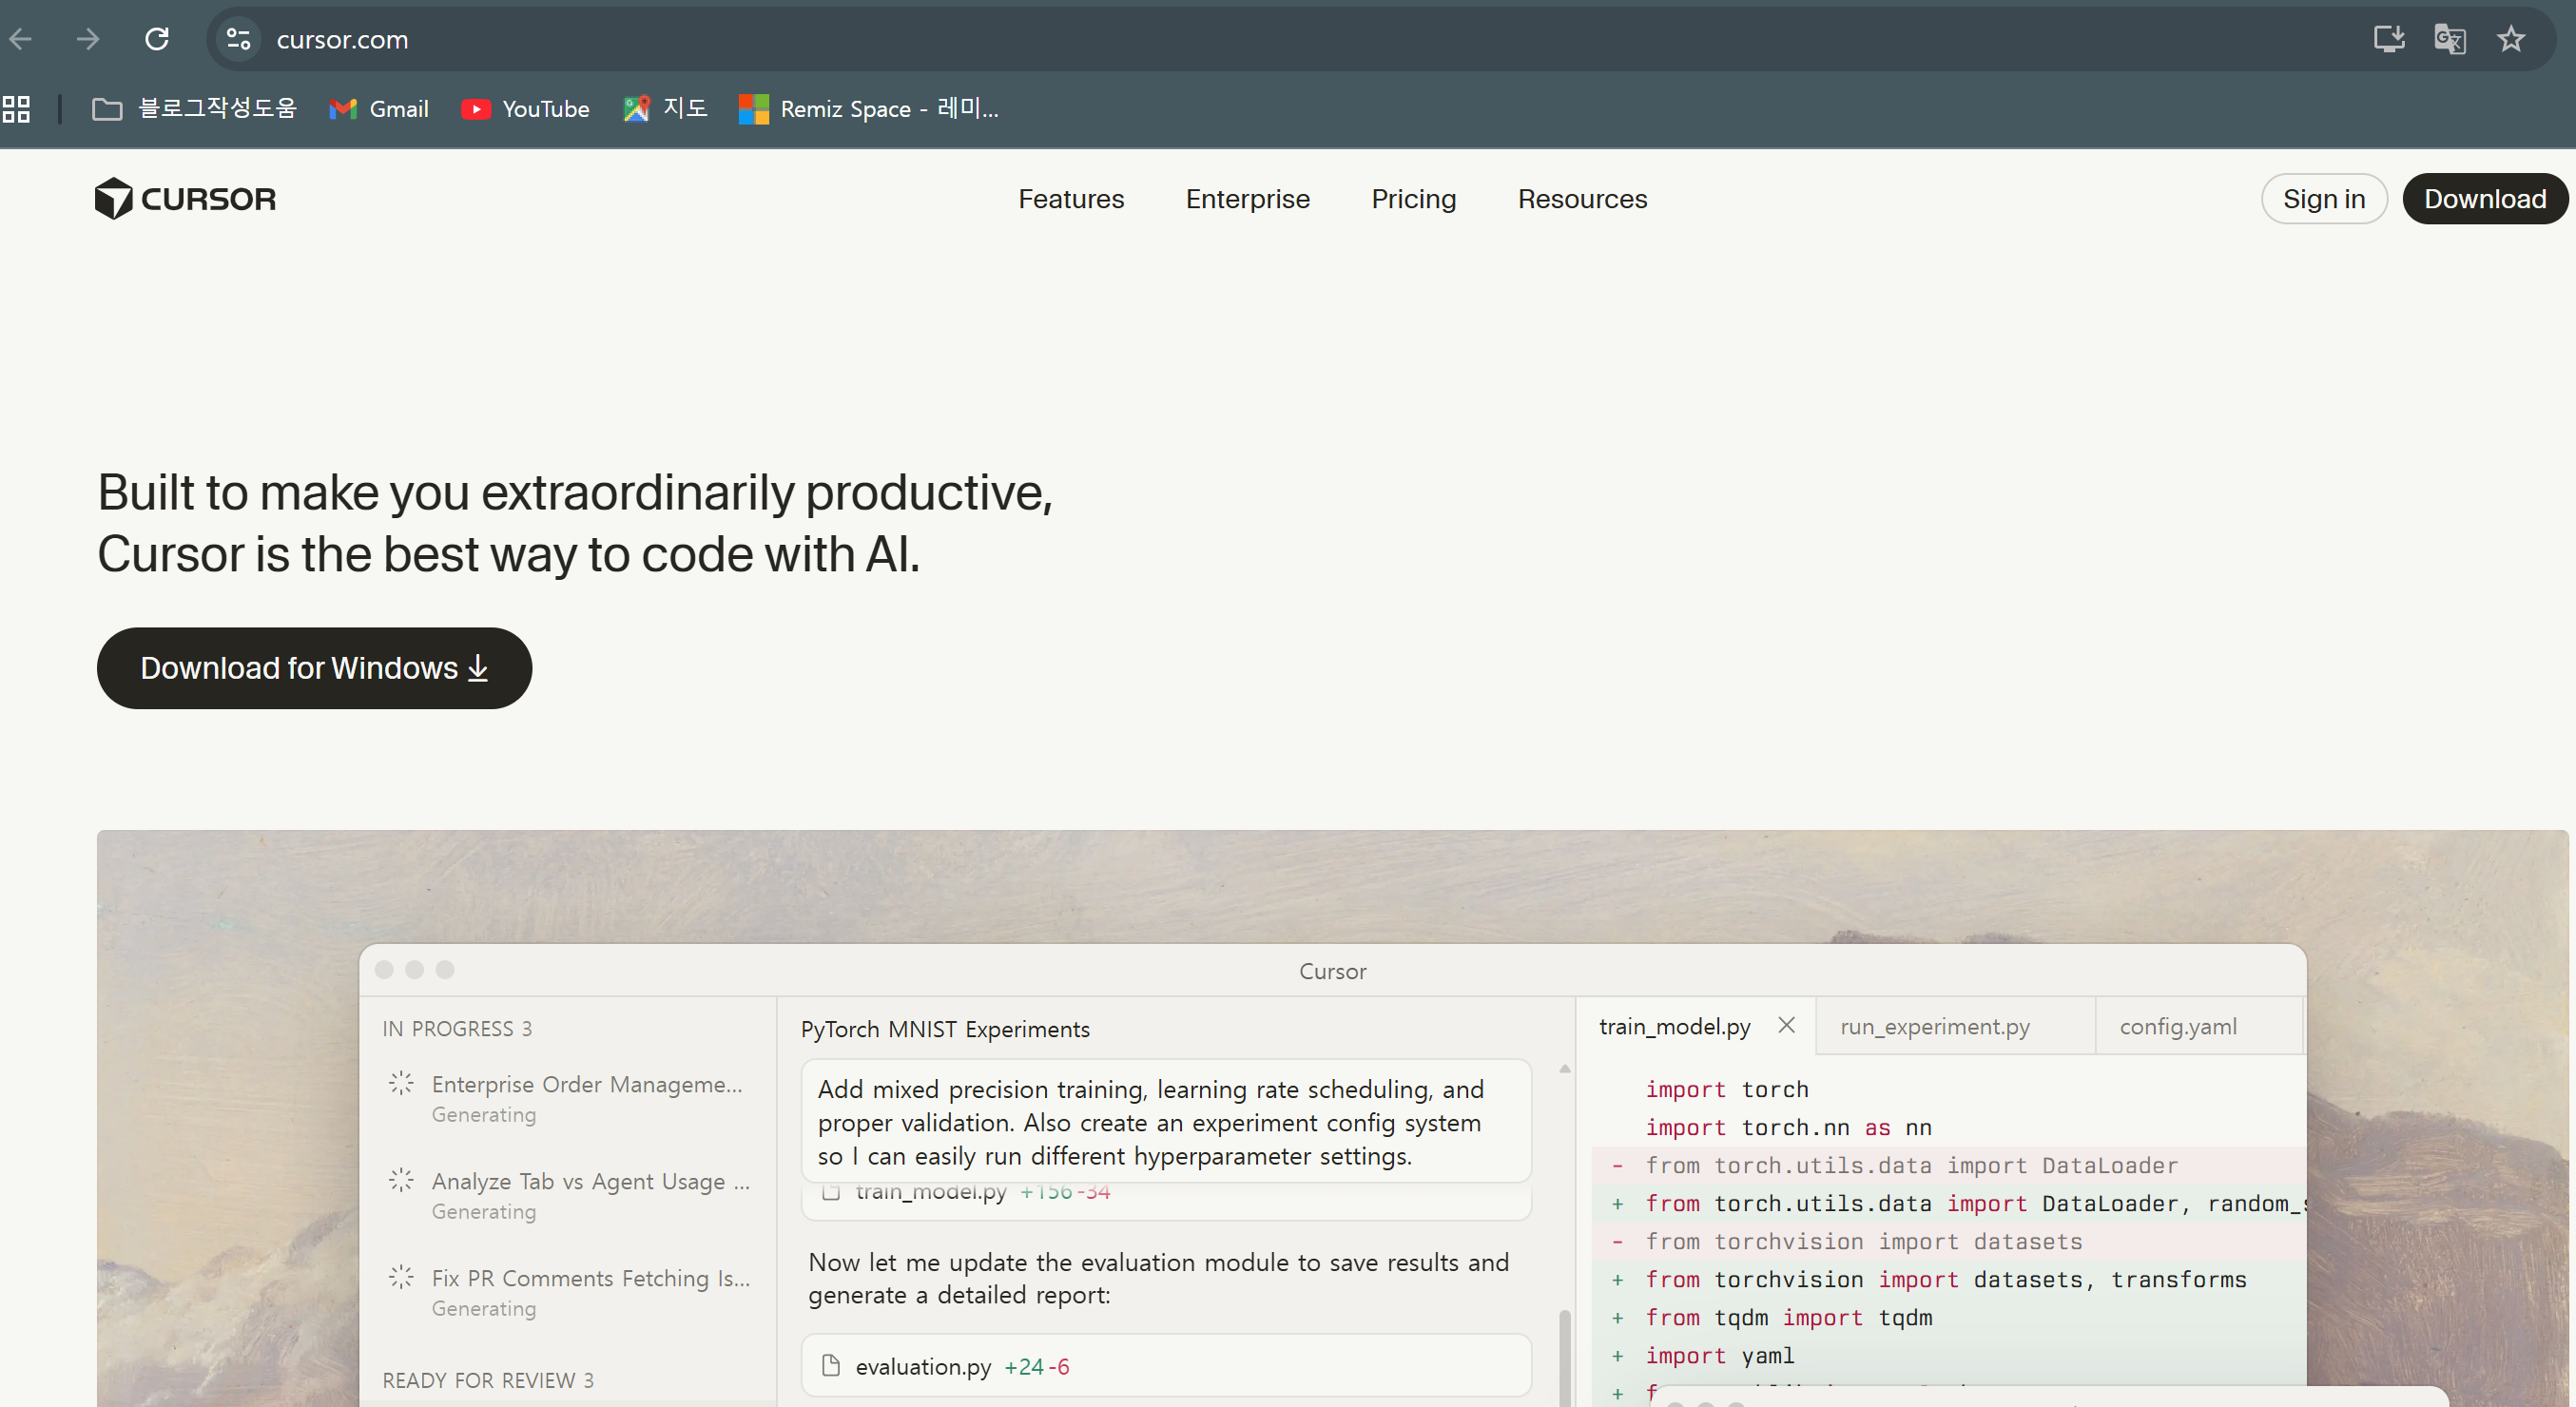Open the browser apps grid icon
Image resolution: width=2576 pixels, height=1407 pixels.
(x=17, y=108)
